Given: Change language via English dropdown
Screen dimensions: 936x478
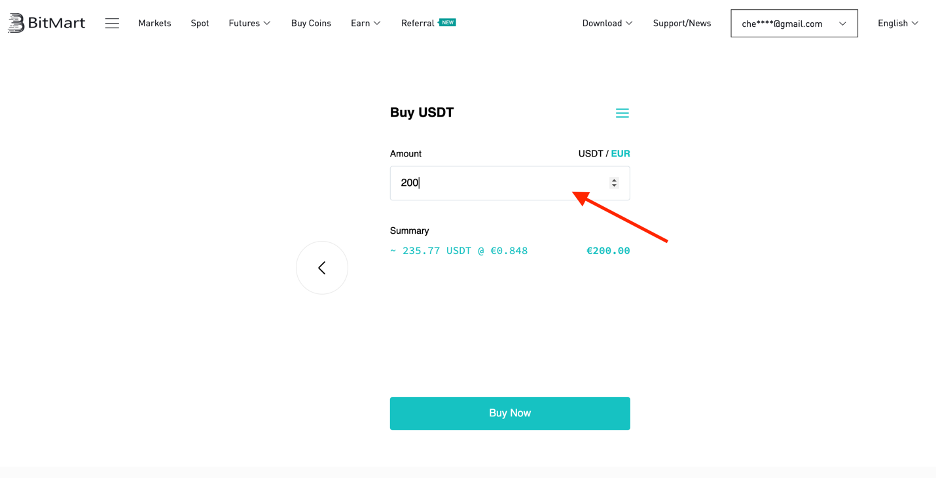Looking at the screenshot, I should (x=898, y=23).
